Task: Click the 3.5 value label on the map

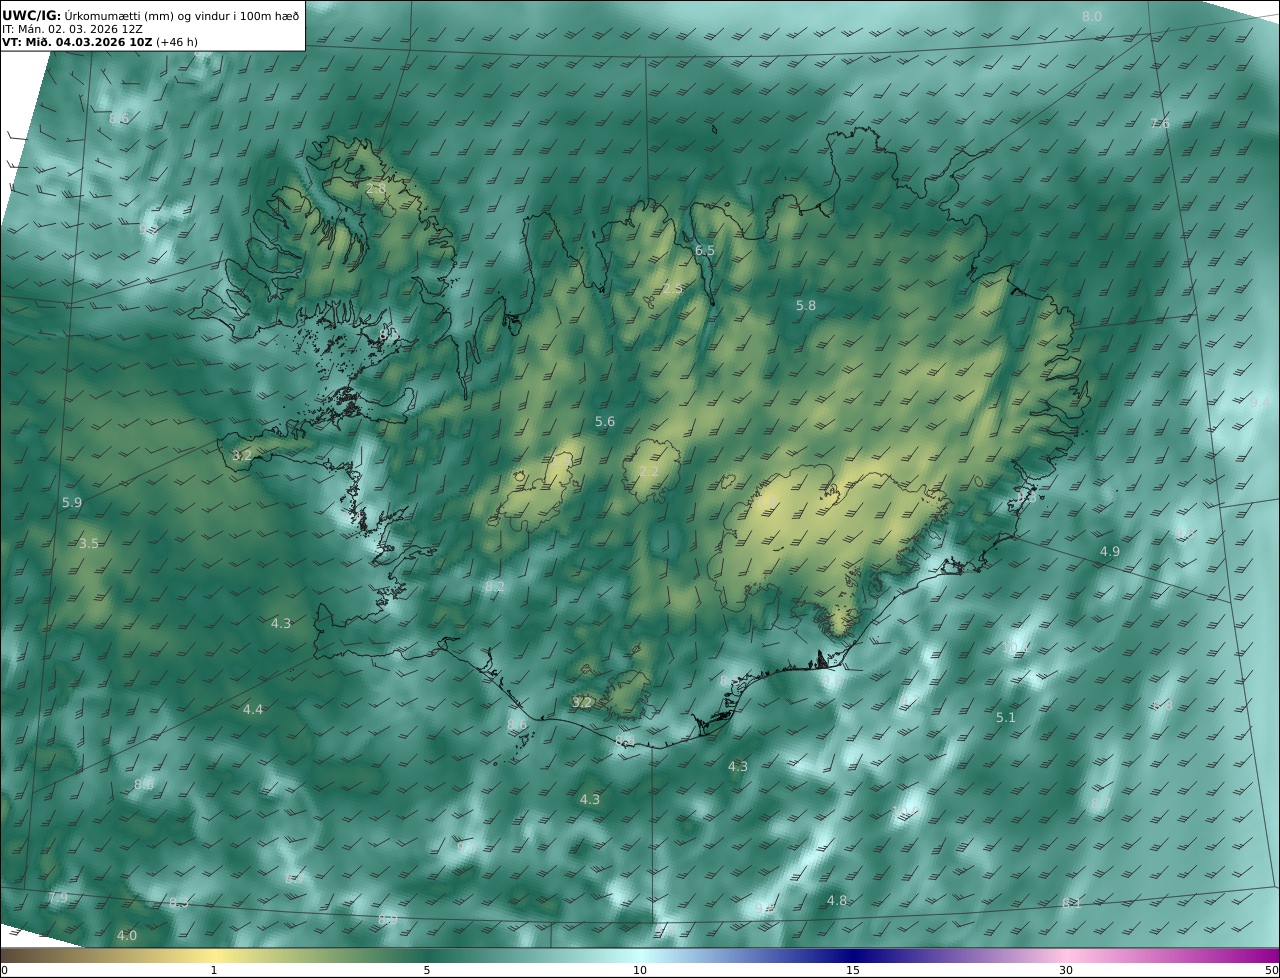Action: click(x=89, y=543)
